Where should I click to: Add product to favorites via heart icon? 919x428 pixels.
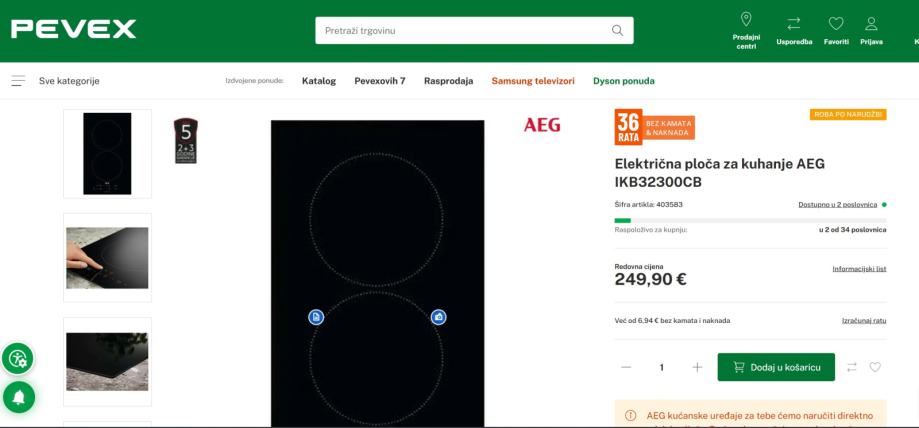pos(875,367)
